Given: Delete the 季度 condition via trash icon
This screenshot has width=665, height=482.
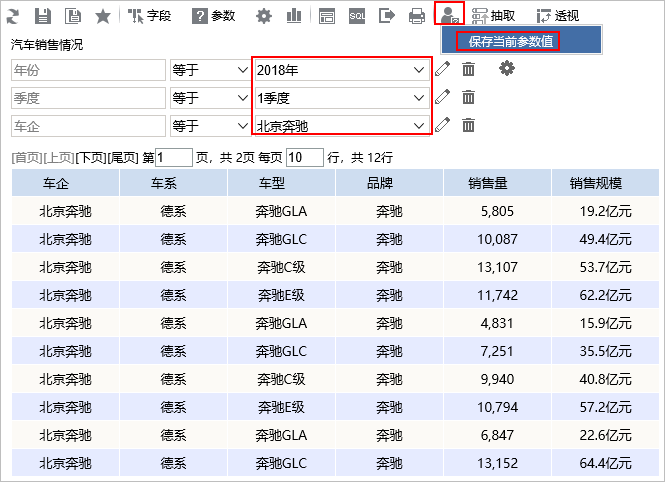Looking at the screenshot, I should [x=468, y=97].
